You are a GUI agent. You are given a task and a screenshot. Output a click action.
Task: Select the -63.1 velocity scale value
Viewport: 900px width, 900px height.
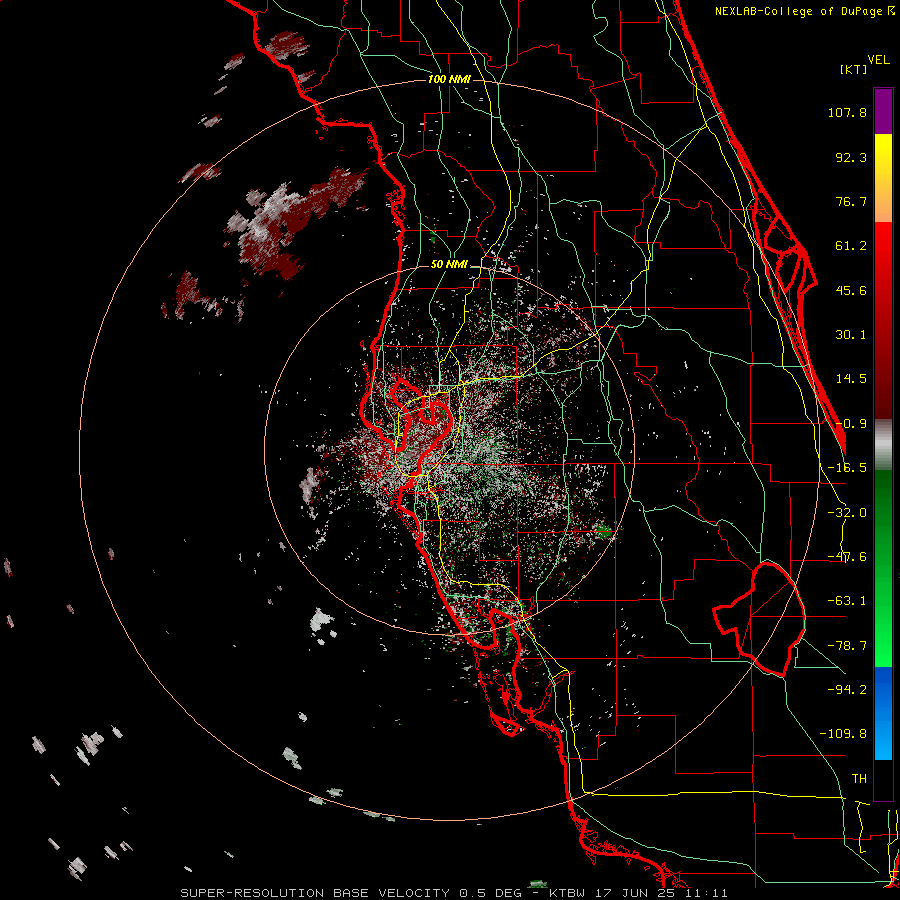click(x=847, y=601)
